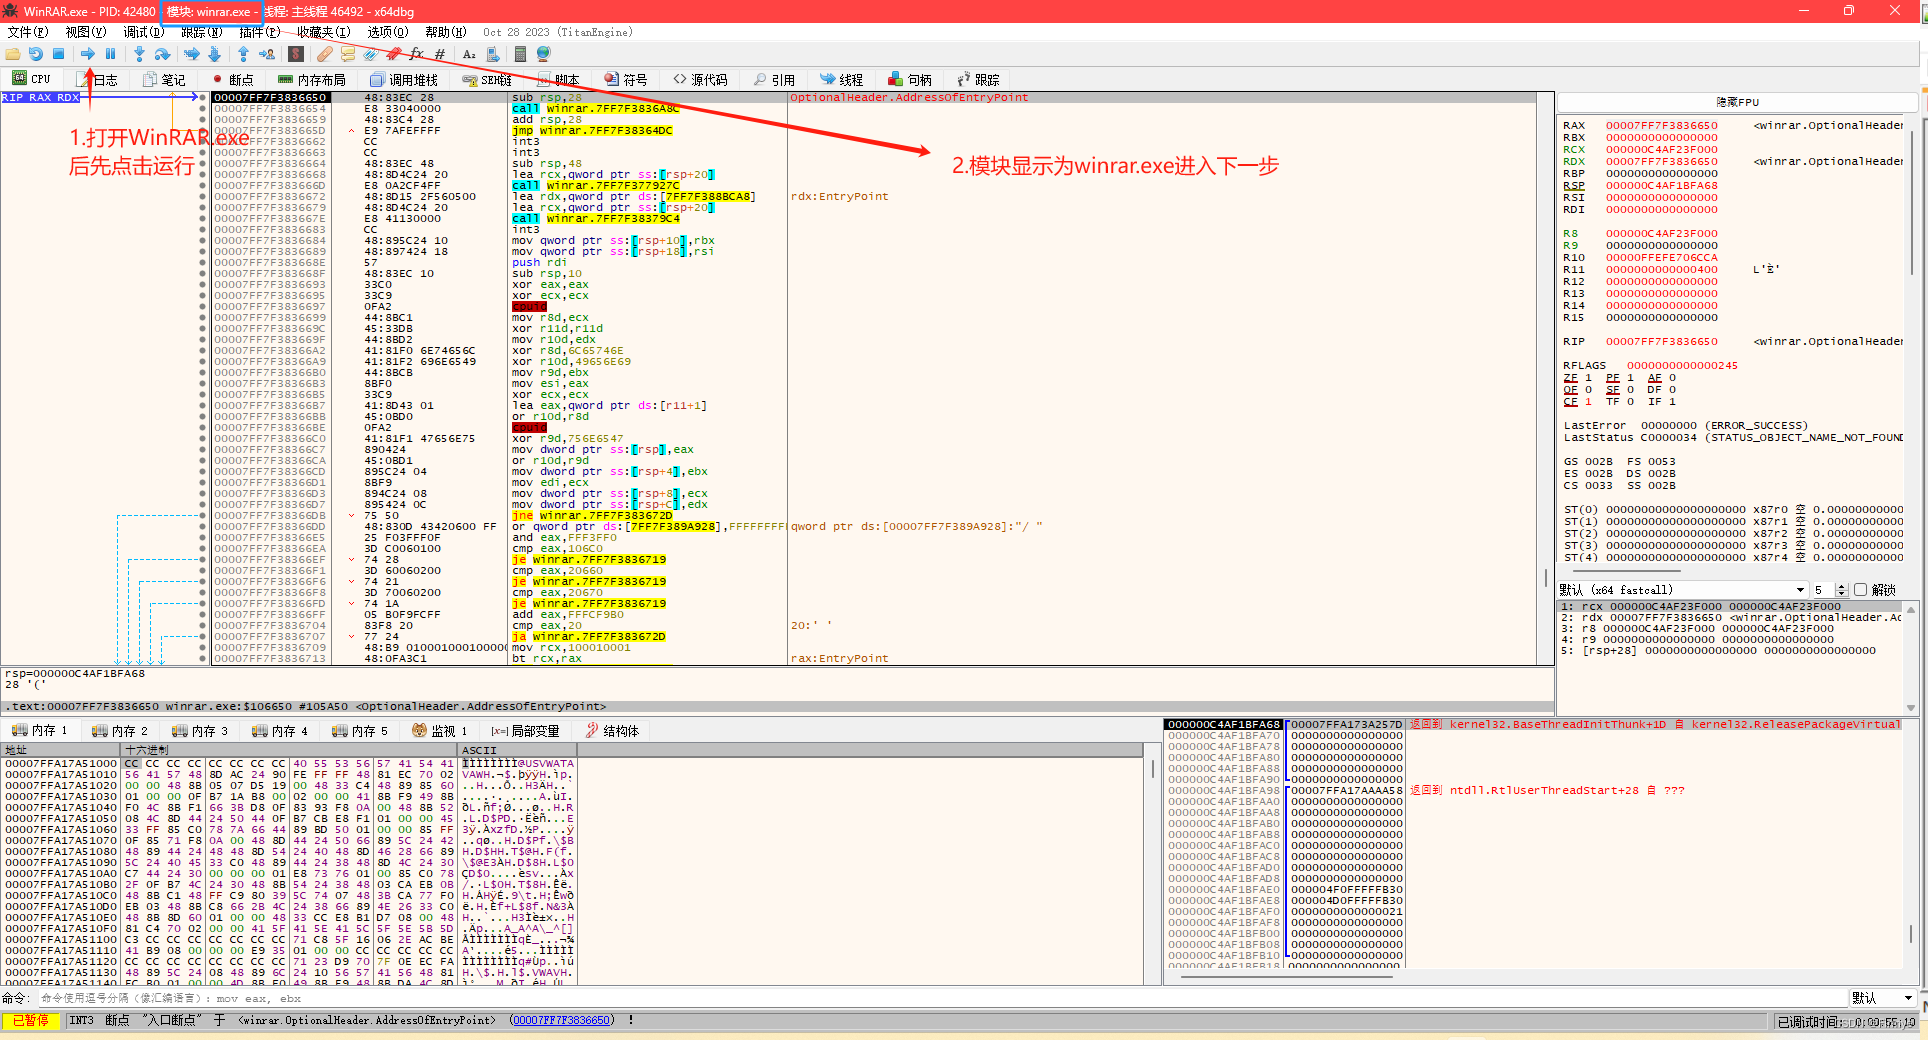Screen dimensions: 1928x1040
Task: Open the 选项(O) menu
Action: point(388,32)
